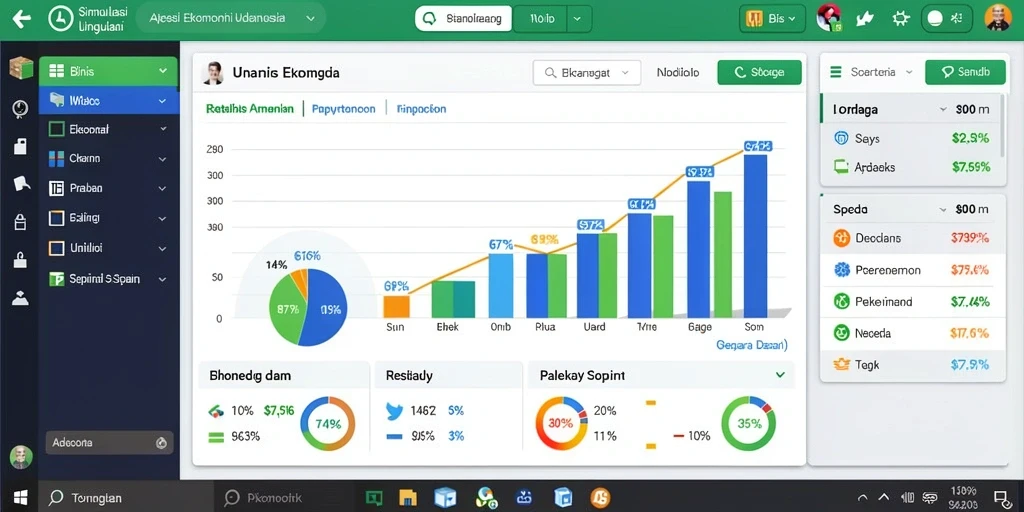Collapse the Palekay Sopint panel chevron

[x=780, y=375]
